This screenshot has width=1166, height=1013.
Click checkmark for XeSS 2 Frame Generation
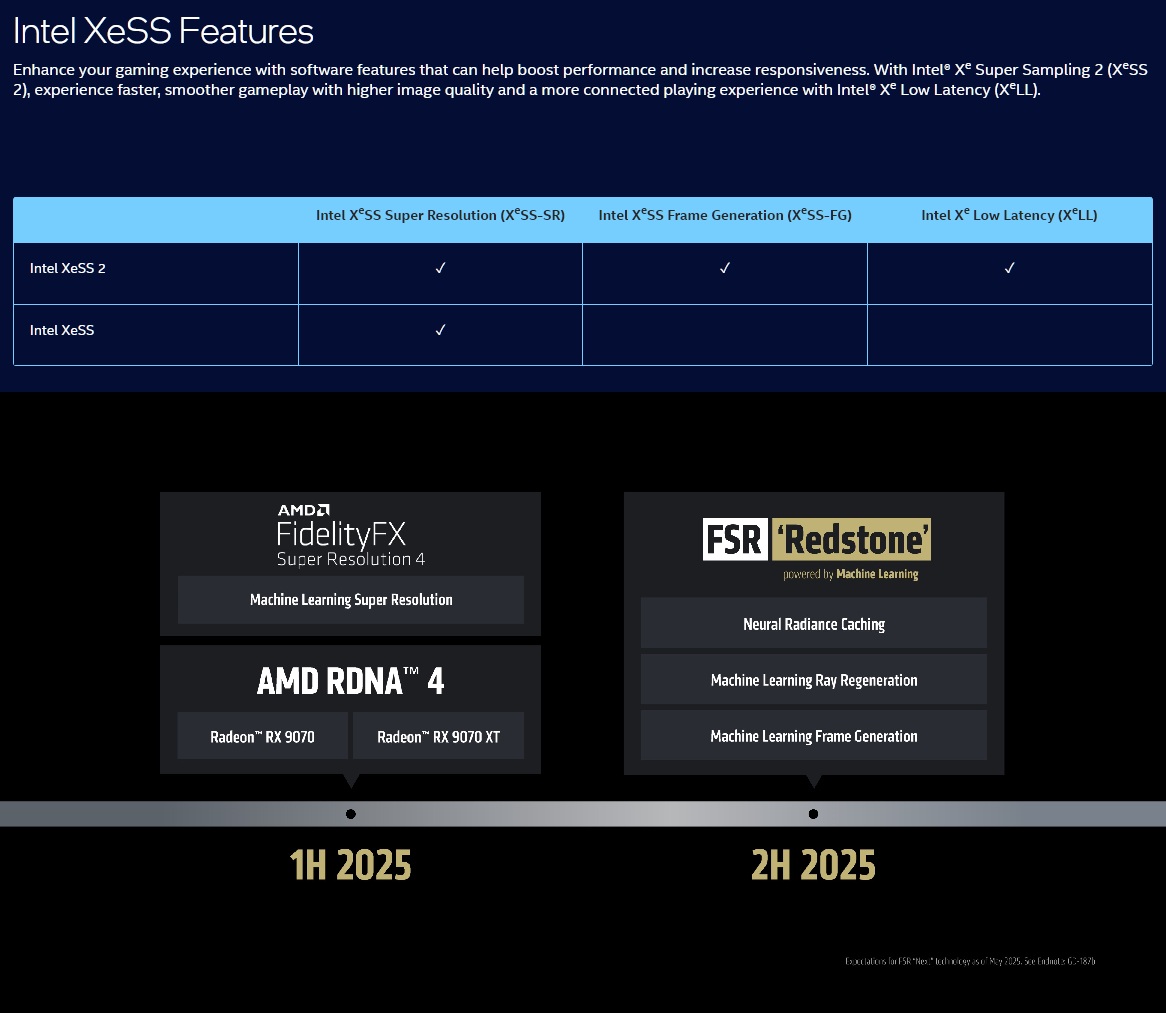725,268
